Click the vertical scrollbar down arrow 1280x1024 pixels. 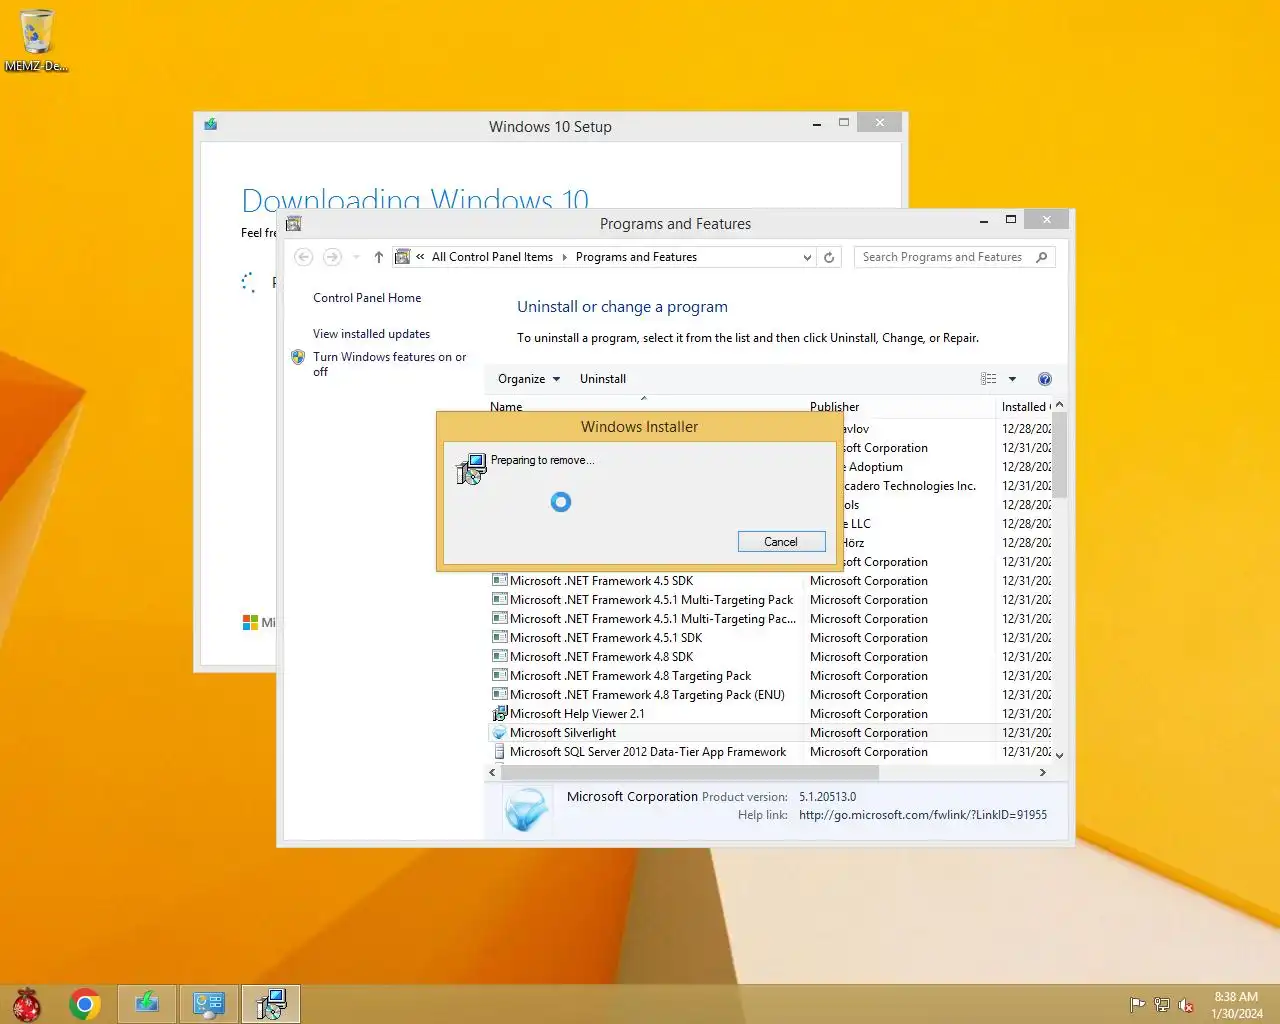pos(1059,755)
